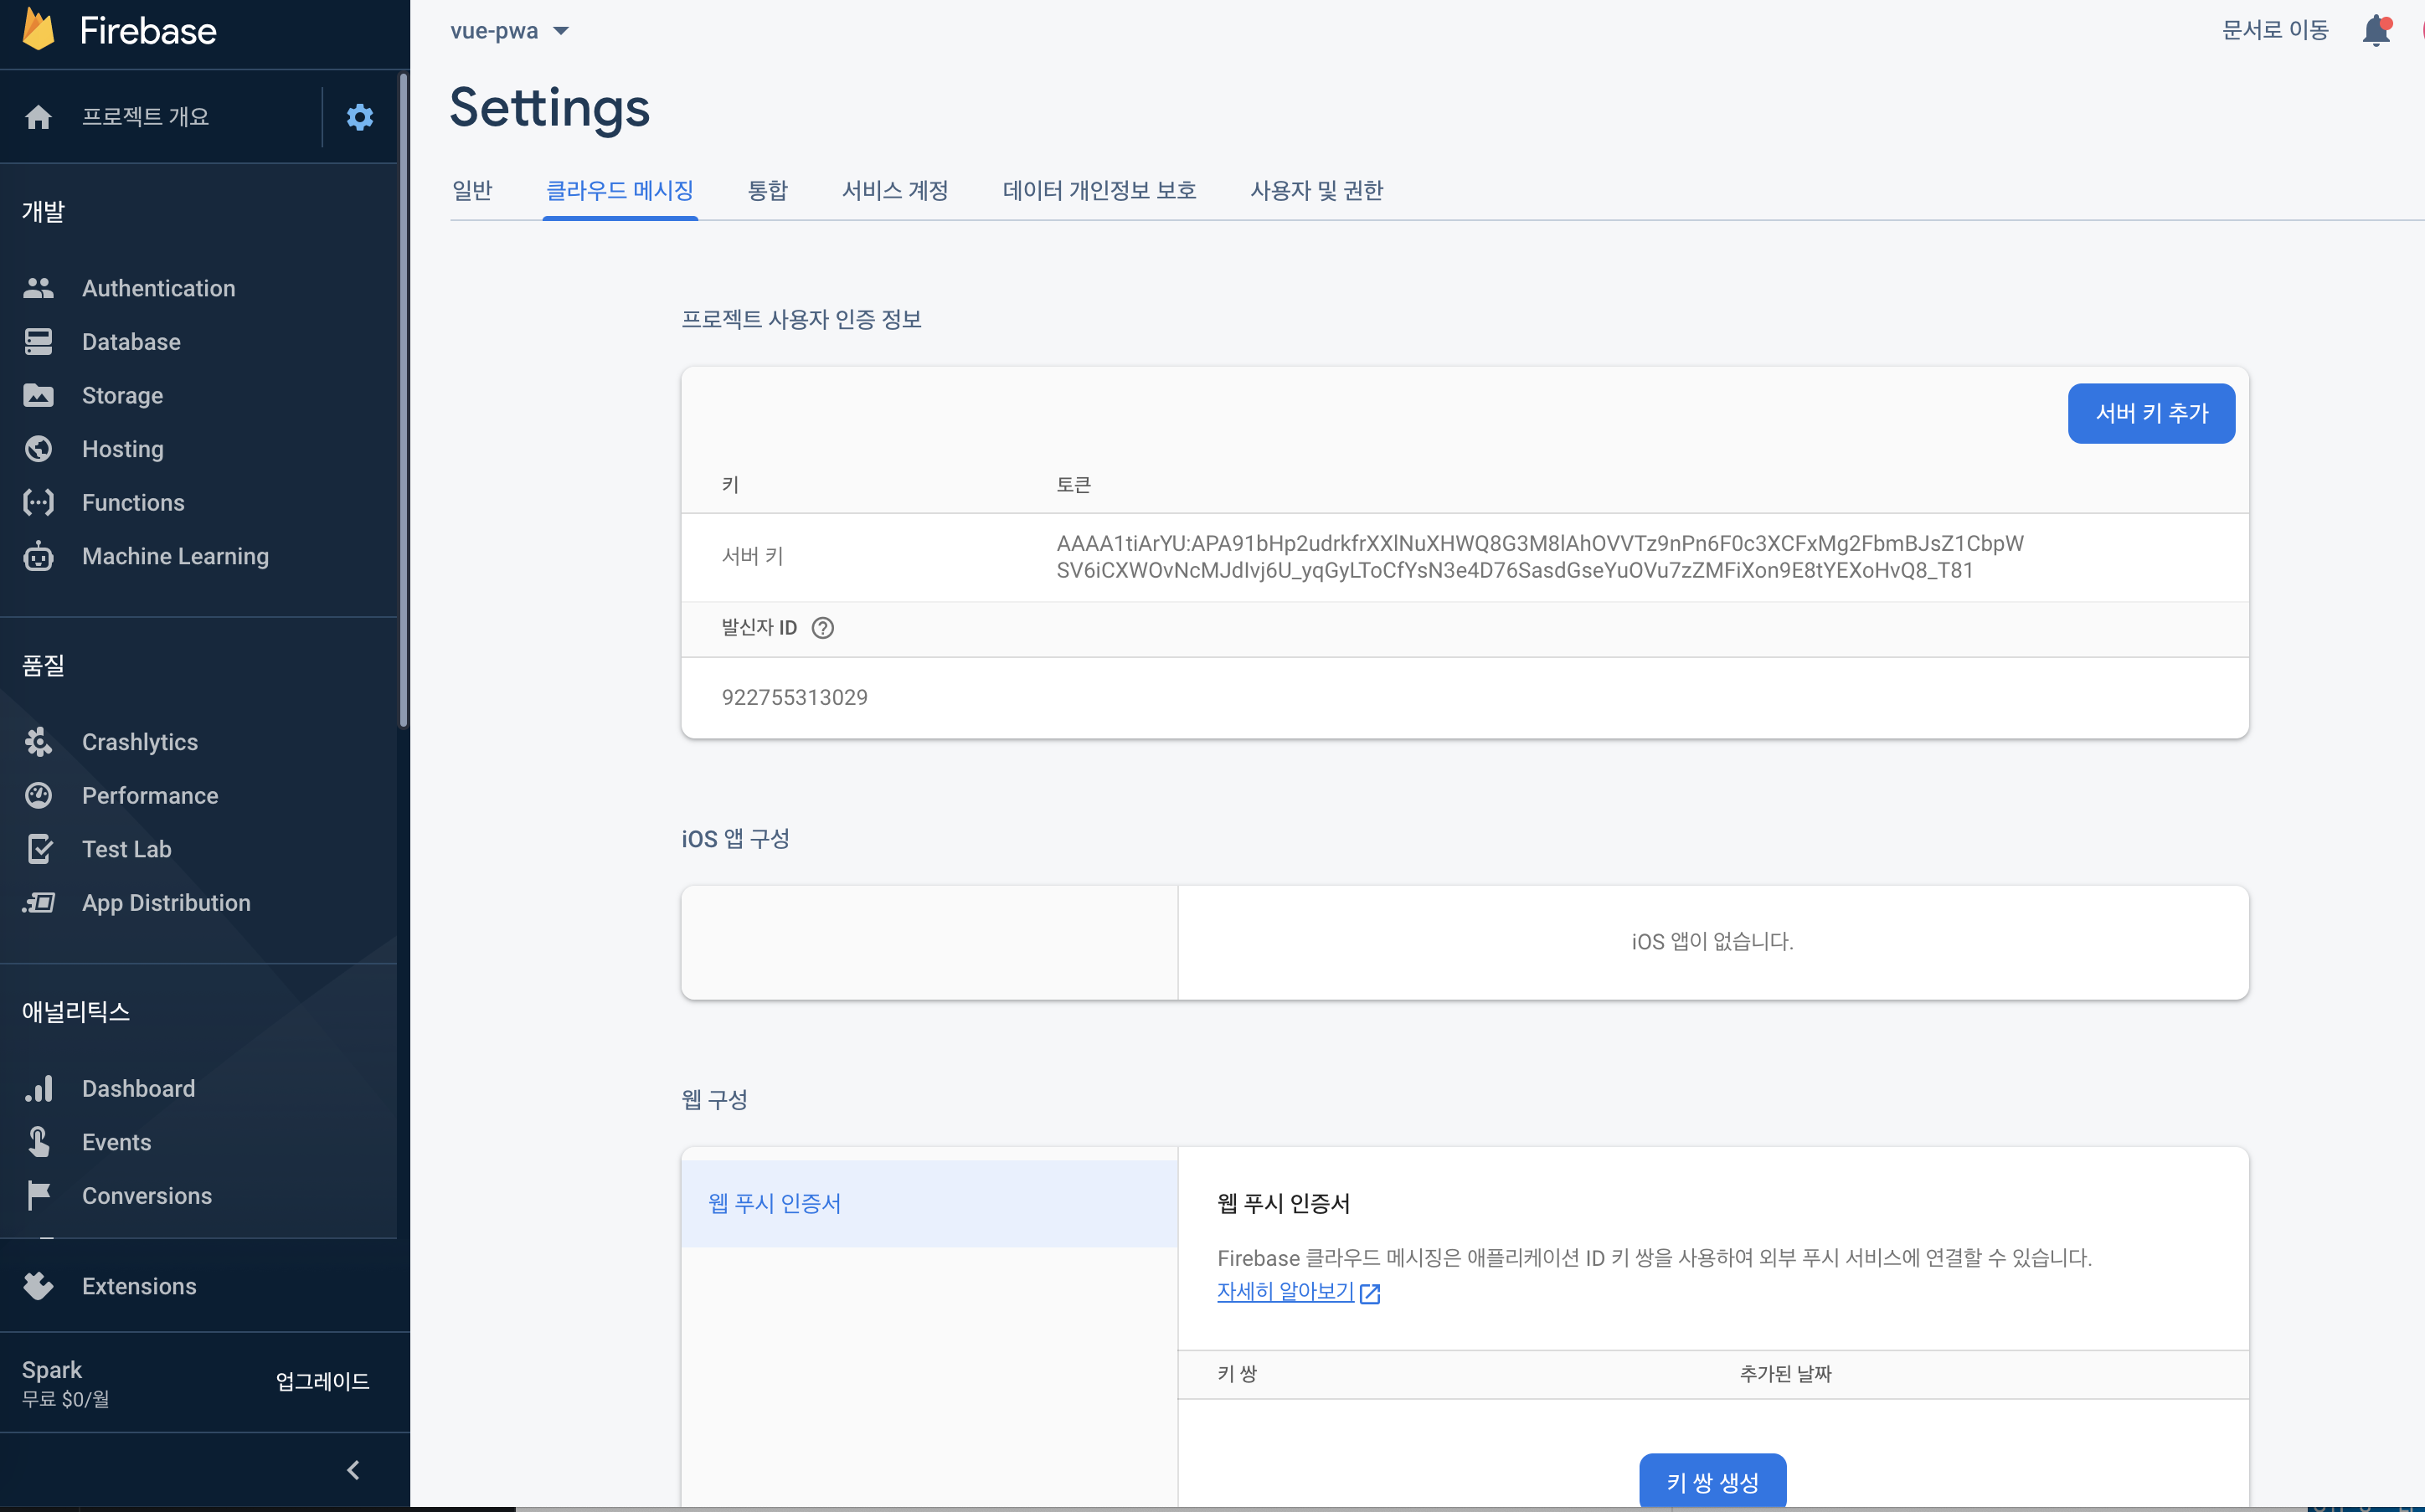Viewport: 2425px width, 1512px height.
Task: Go to Machine Learning section
Action: click(175, 556)
